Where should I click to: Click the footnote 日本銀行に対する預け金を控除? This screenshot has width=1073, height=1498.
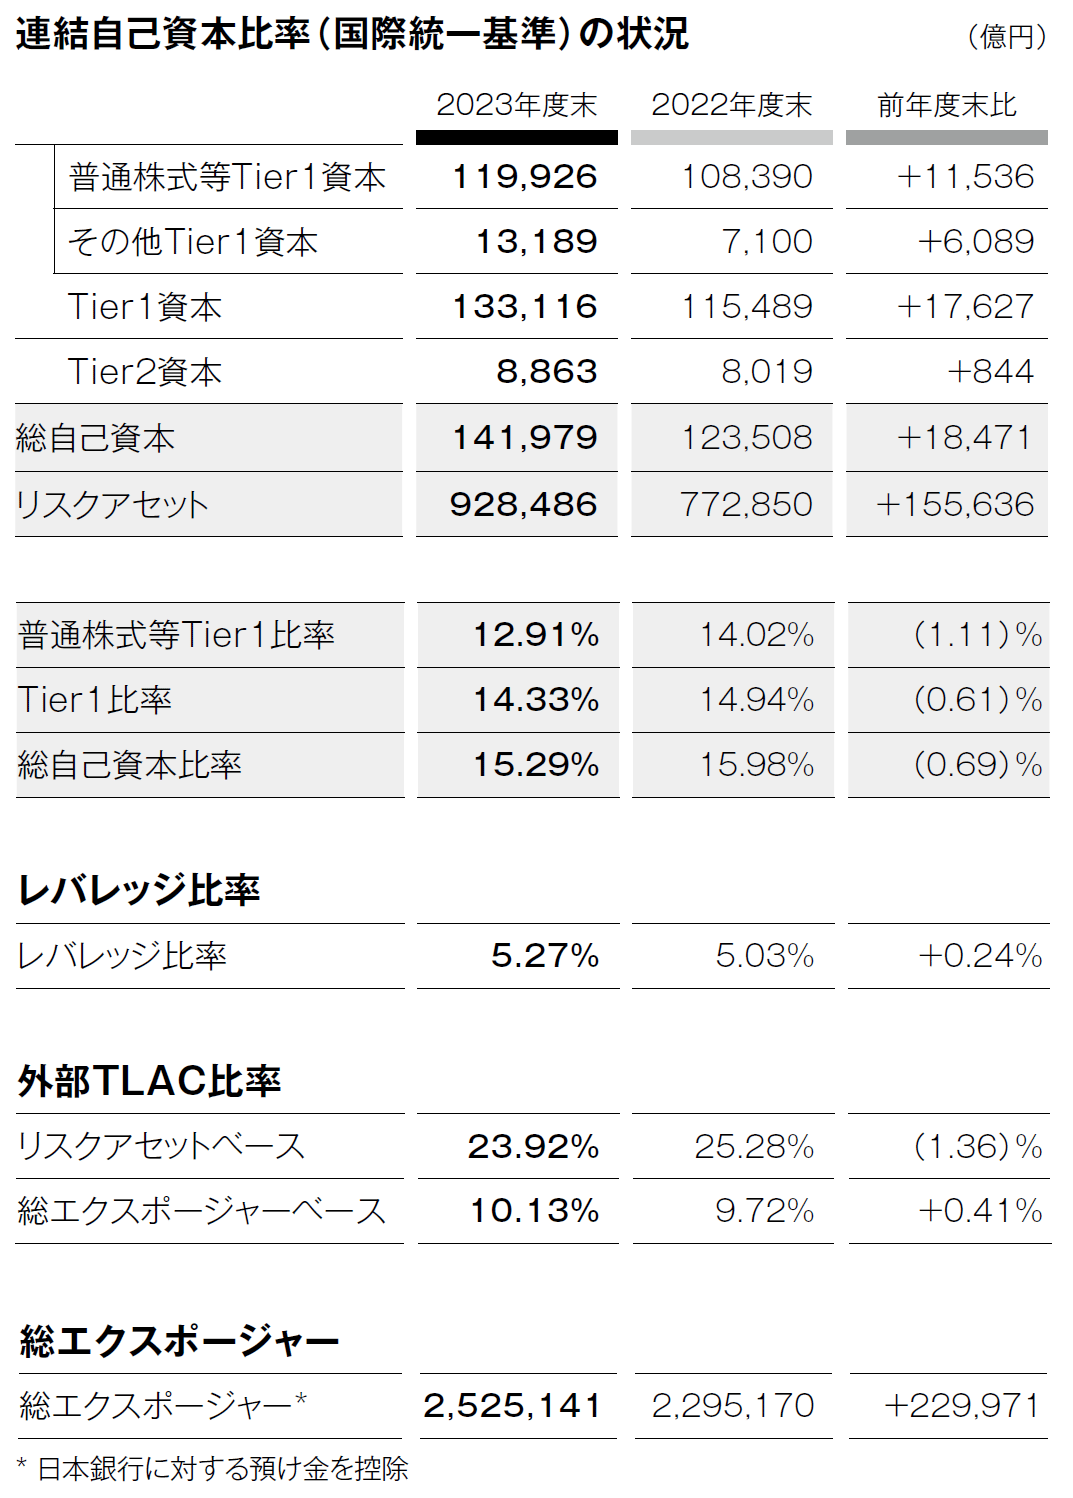[223, 1469]
